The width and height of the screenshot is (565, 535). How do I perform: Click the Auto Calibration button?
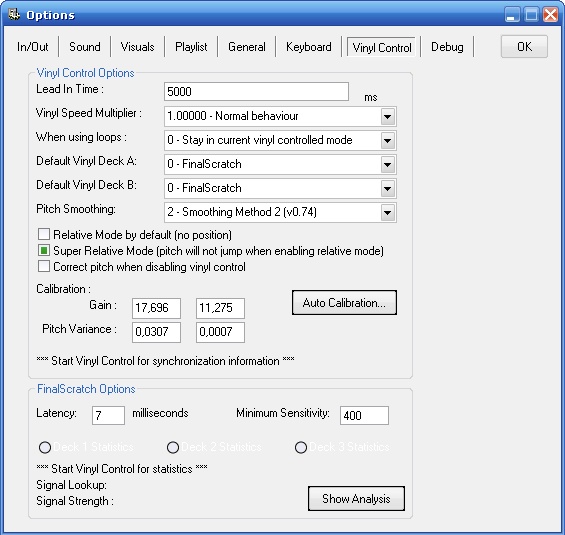click(x=344, y=303)
